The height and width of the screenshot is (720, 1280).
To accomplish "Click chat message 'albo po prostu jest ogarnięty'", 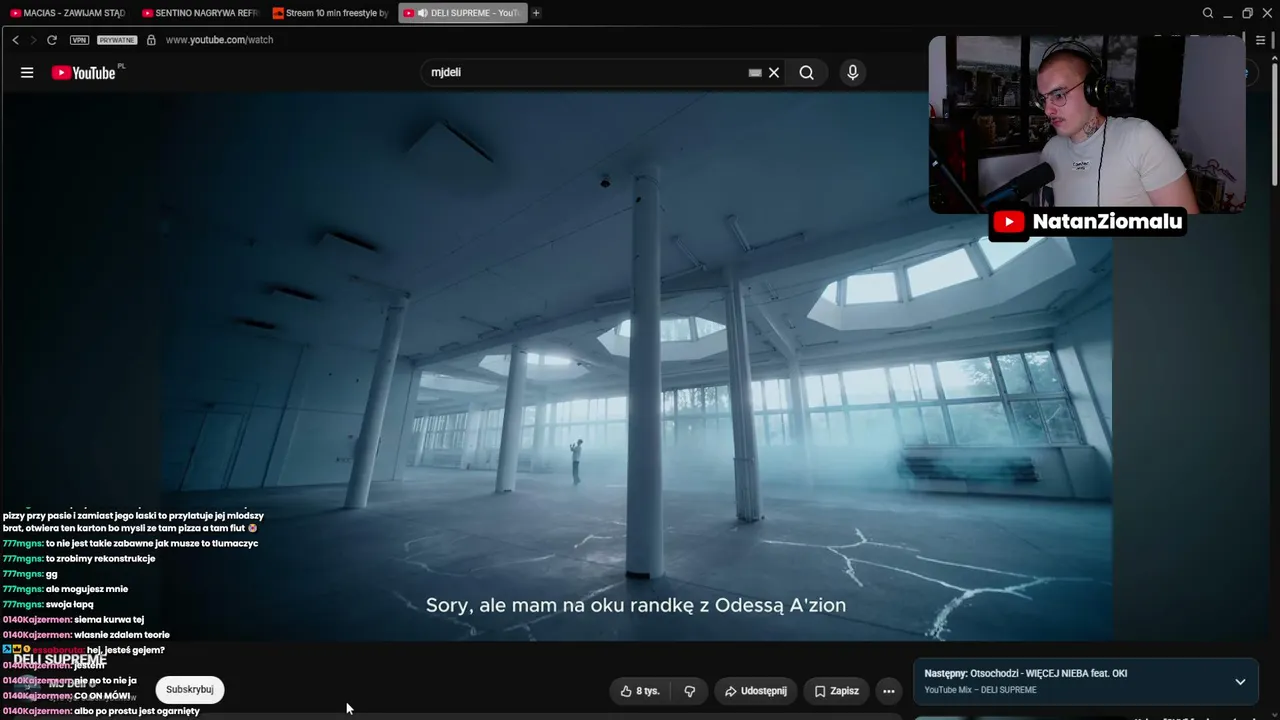I will pyautogui.click(x=137, y=711).
